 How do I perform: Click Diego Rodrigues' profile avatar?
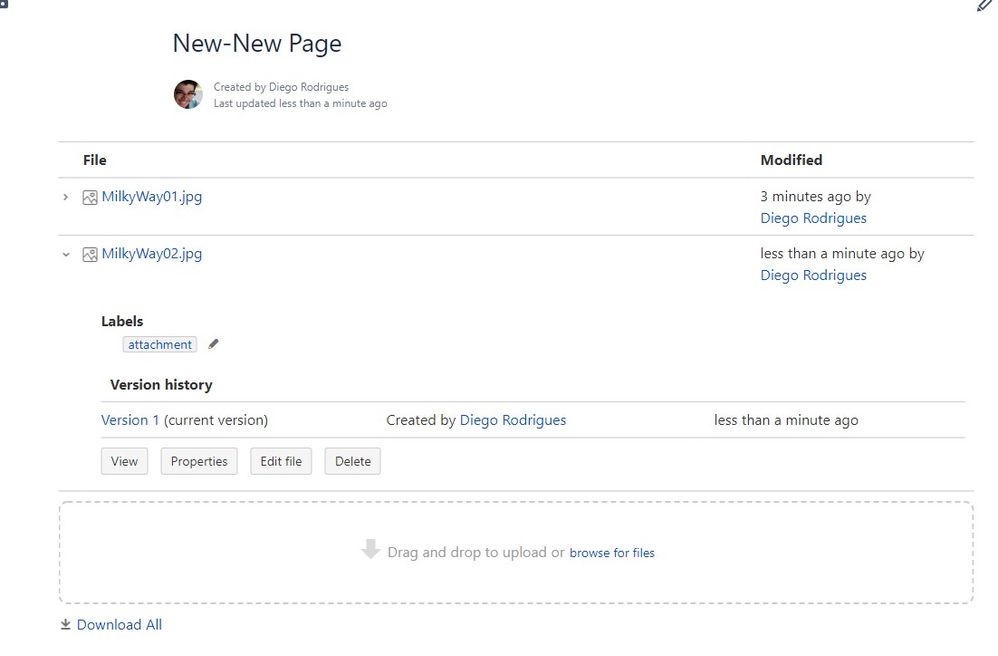188,94
